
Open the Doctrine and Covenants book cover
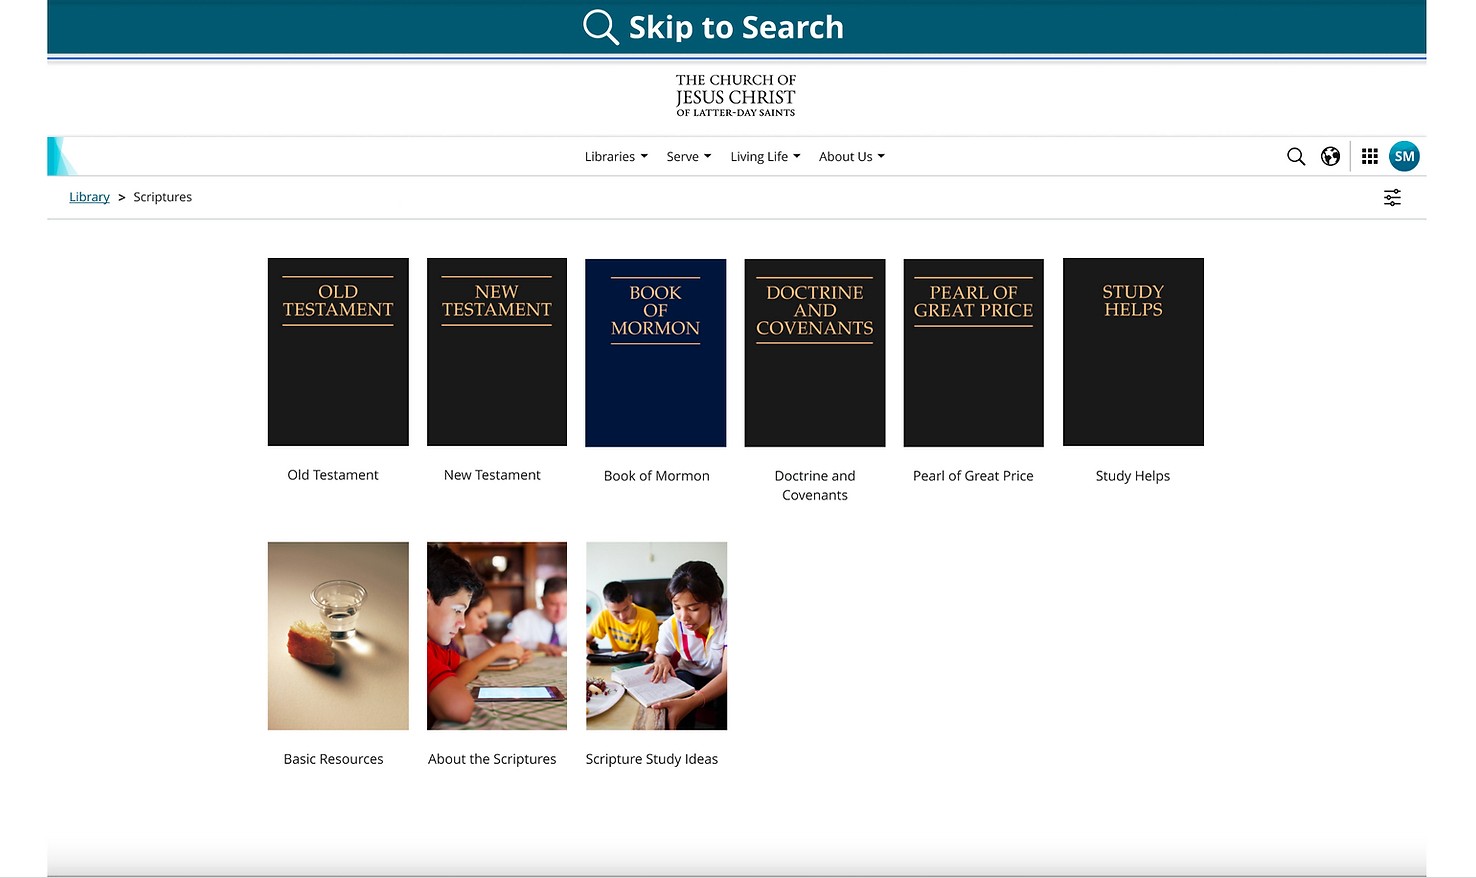click(x=815, y=353)
